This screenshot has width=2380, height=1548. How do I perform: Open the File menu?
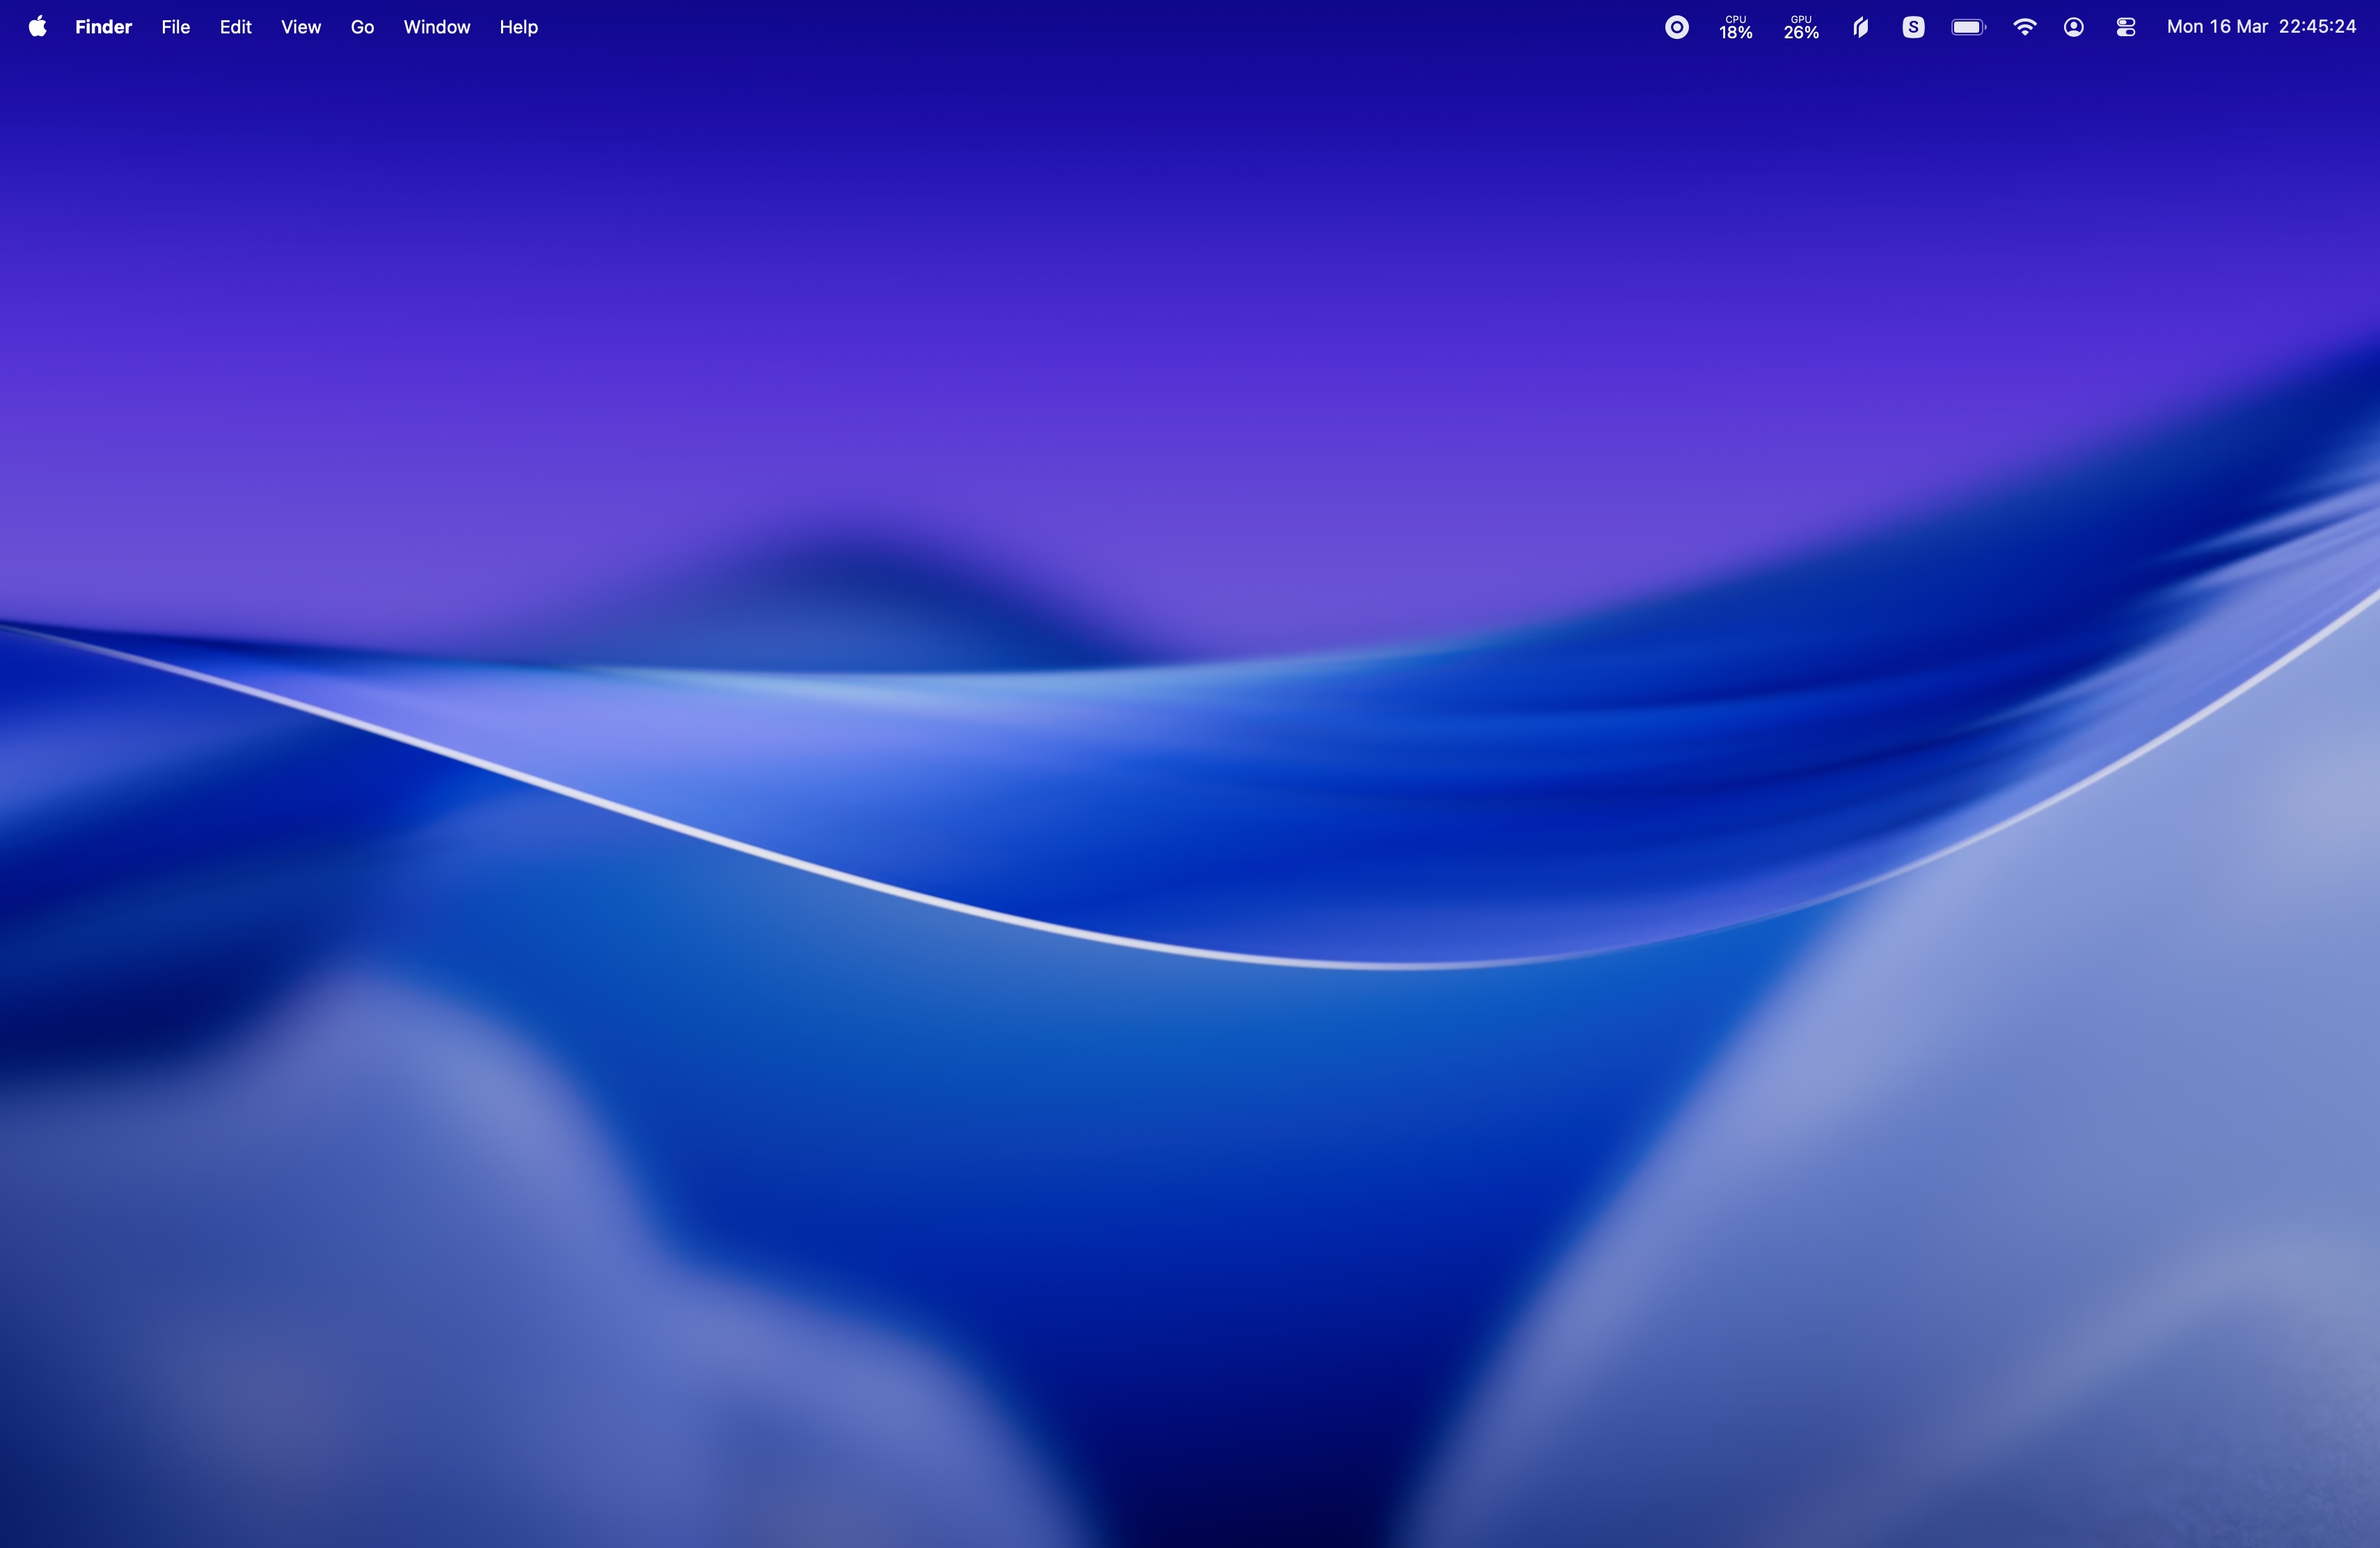(175, 27)
